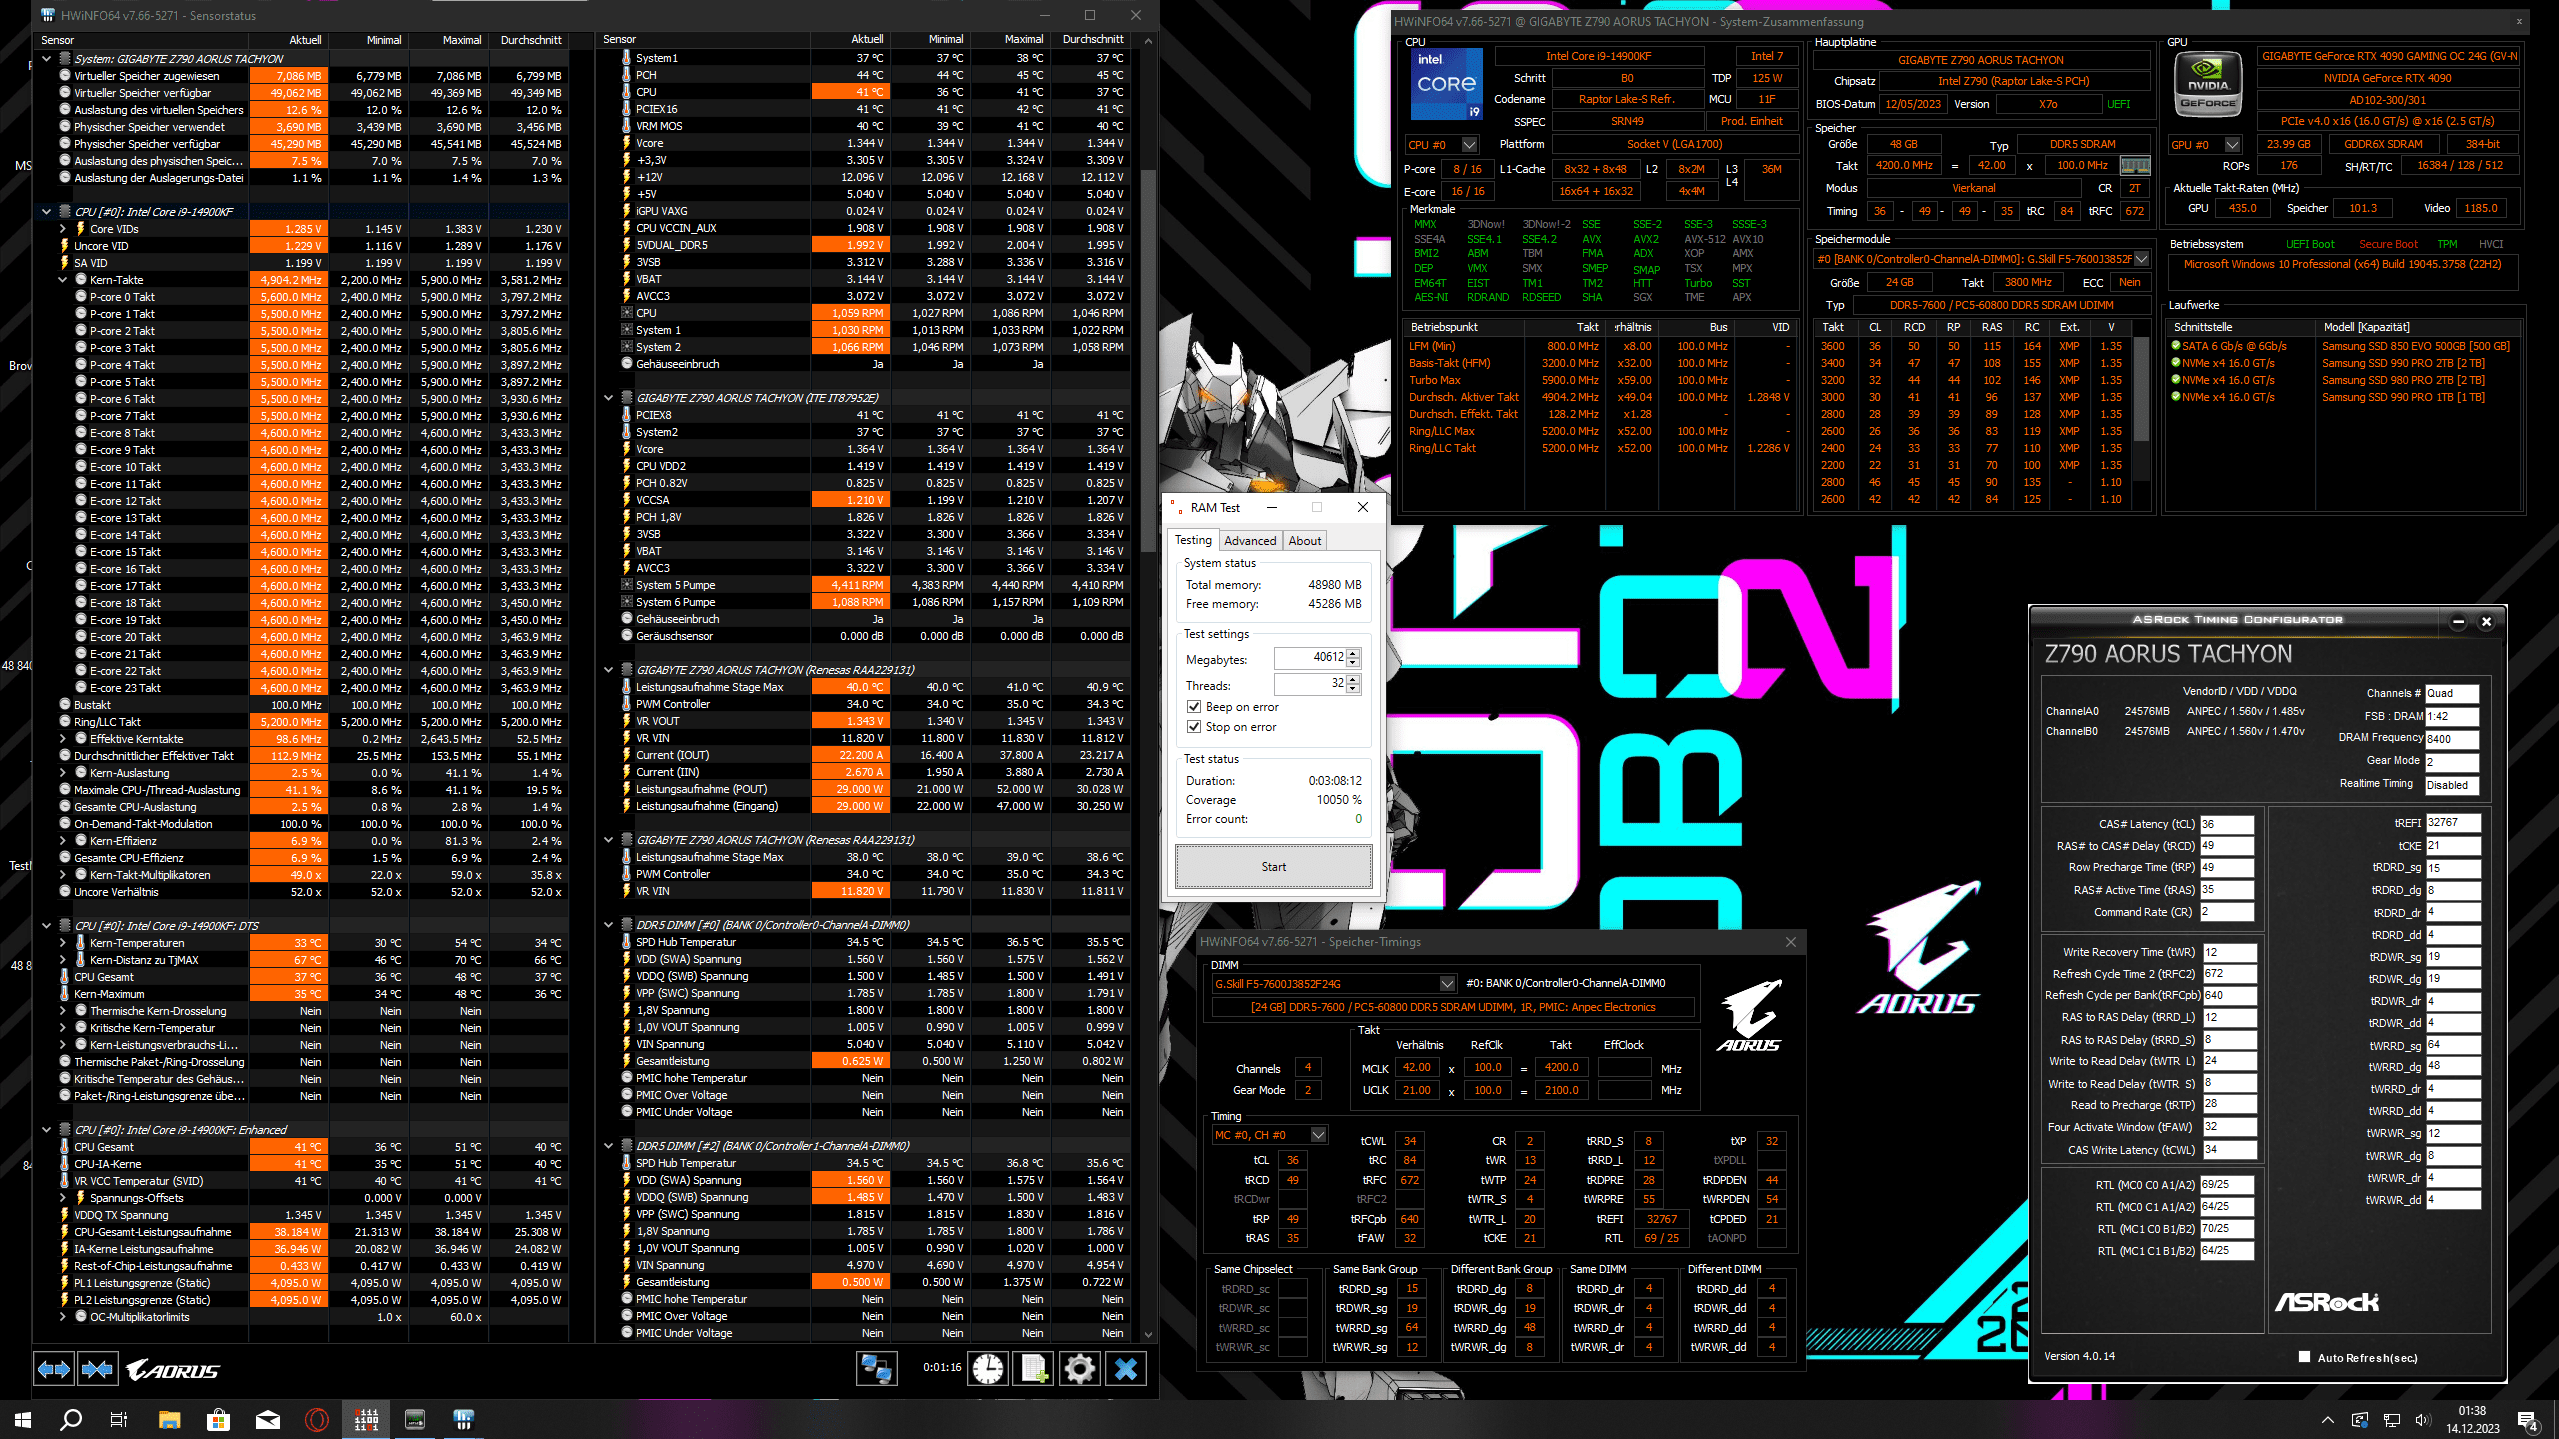Show hidden system tray icons

click(x=2328, y=1420)
